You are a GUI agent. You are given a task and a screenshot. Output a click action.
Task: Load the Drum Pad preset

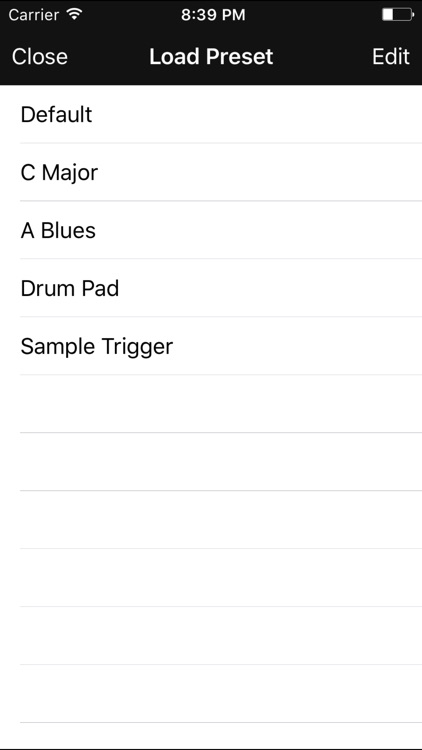[211, 288]
